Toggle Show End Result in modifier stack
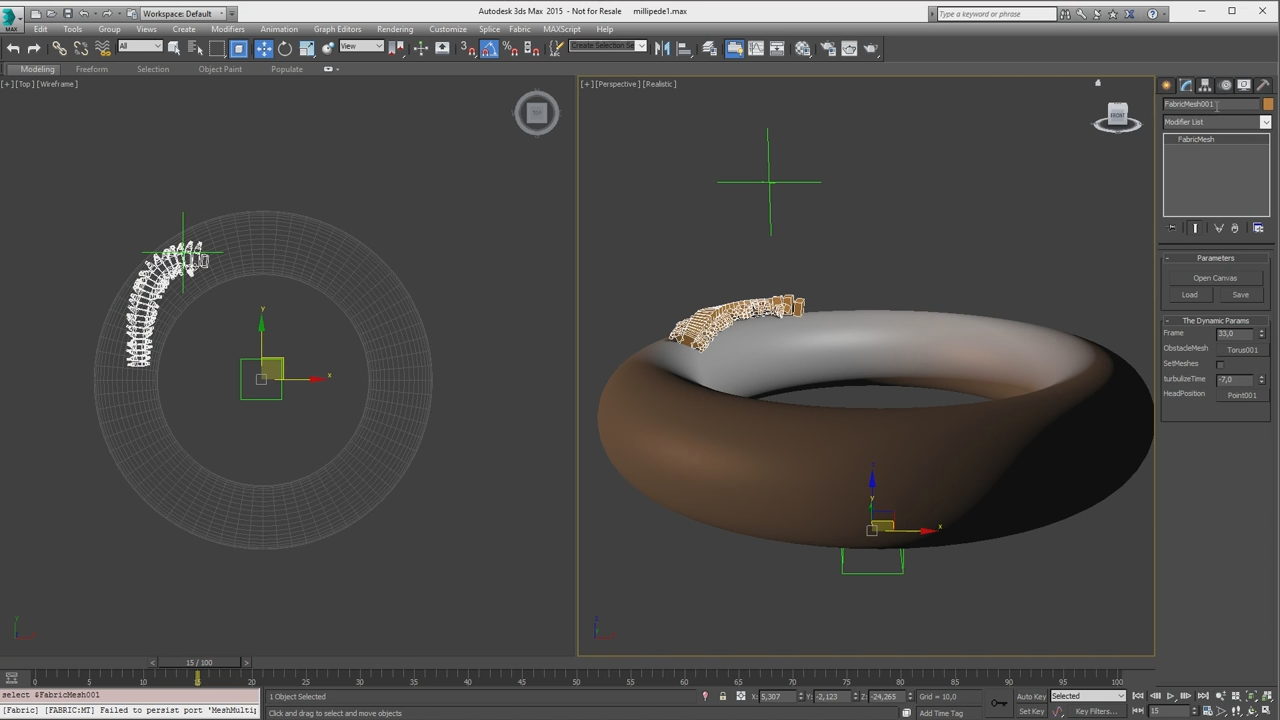 point(1195,228)
